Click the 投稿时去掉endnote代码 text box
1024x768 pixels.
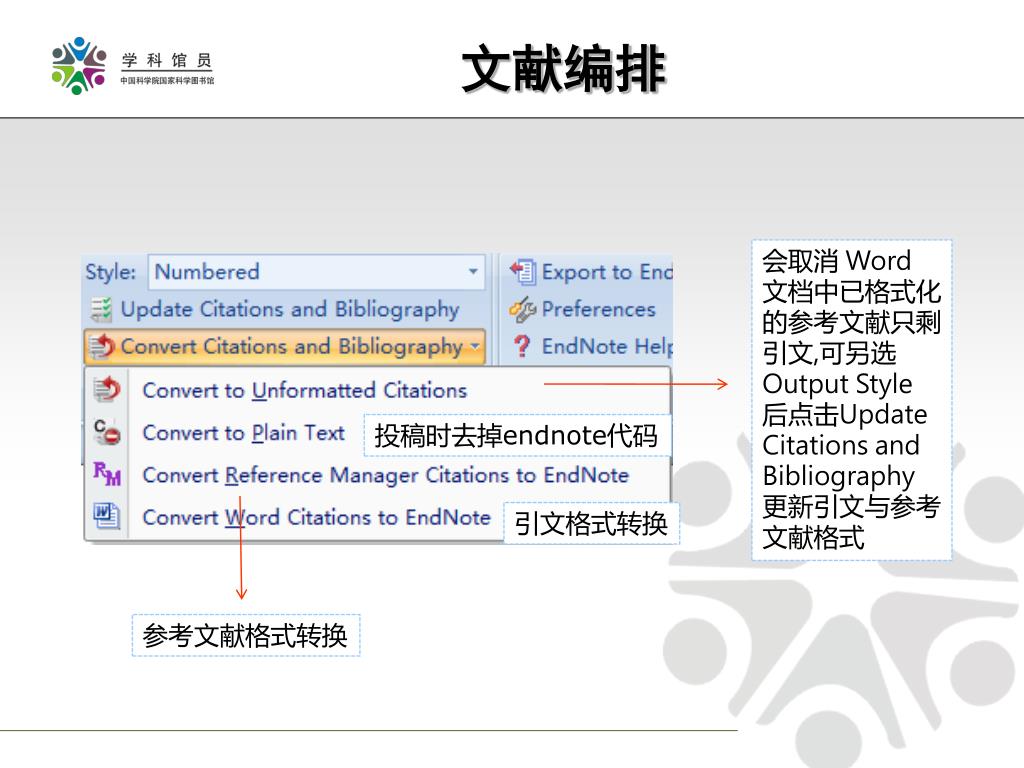pos(517,436)
